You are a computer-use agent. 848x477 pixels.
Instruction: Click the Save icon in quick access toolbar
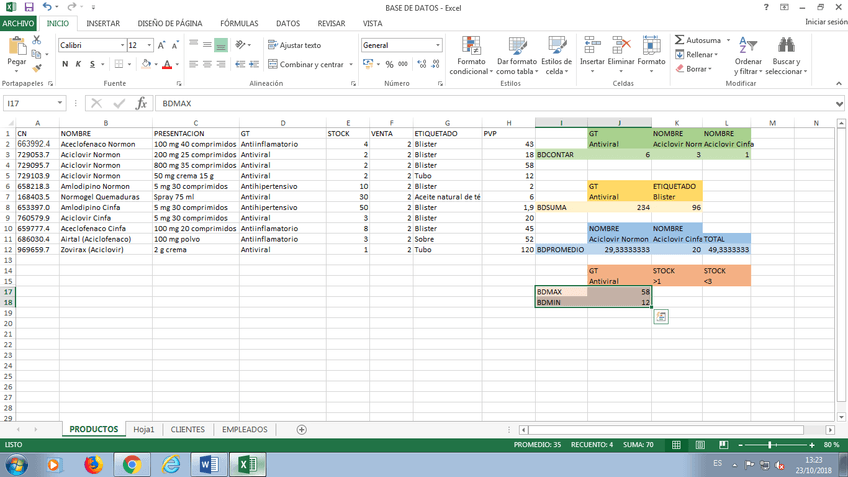28,7
